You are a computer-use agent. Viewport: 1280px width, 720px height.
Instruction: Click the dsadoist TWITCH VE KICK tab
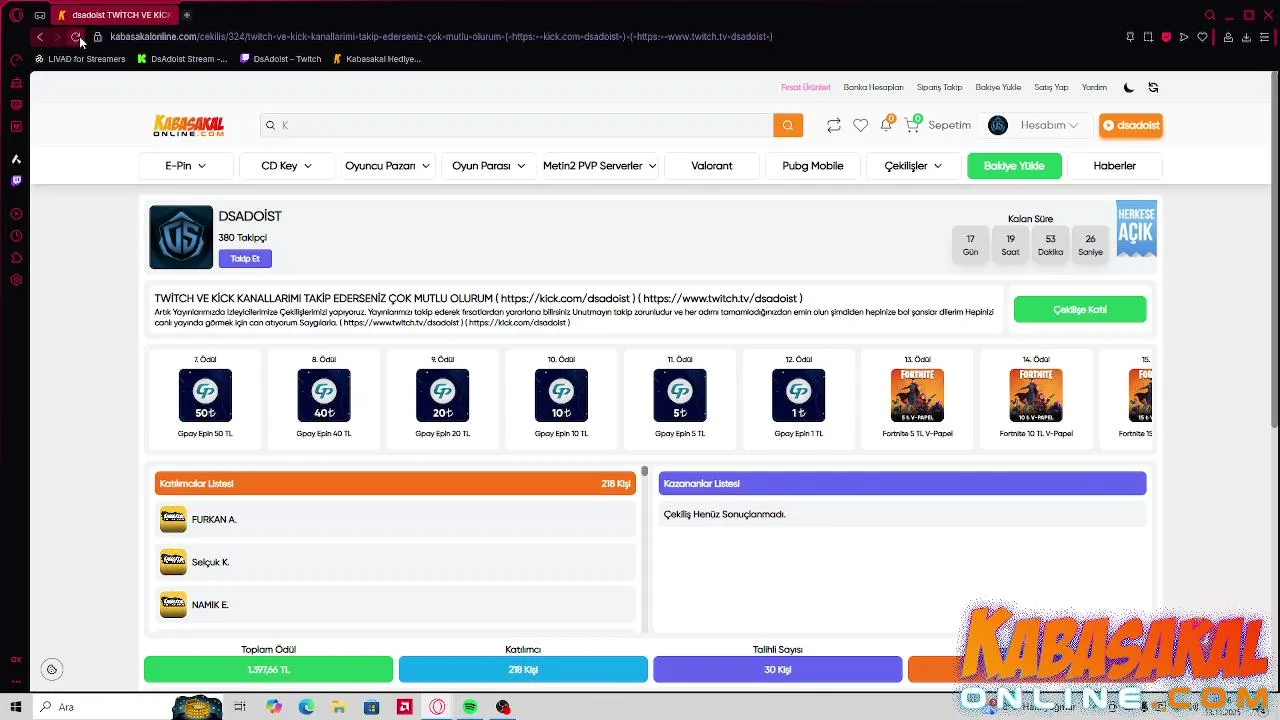click(115, 15)
